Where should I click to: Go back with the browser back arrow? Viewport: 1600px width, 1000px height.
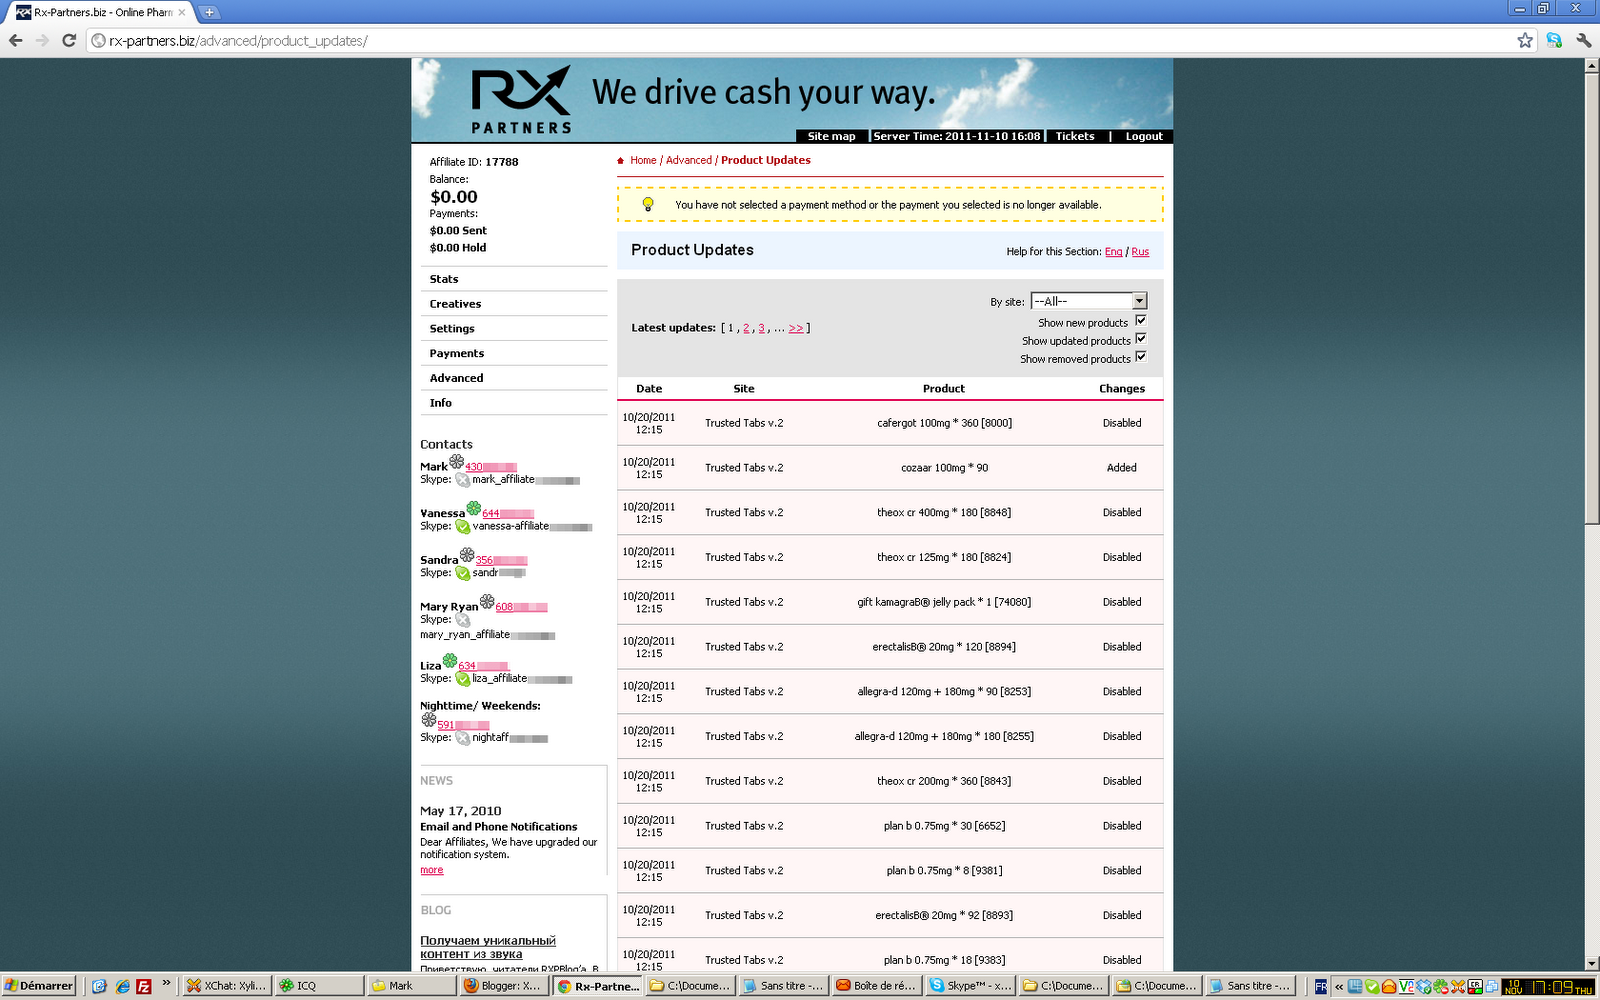click(x=15, y=40)
